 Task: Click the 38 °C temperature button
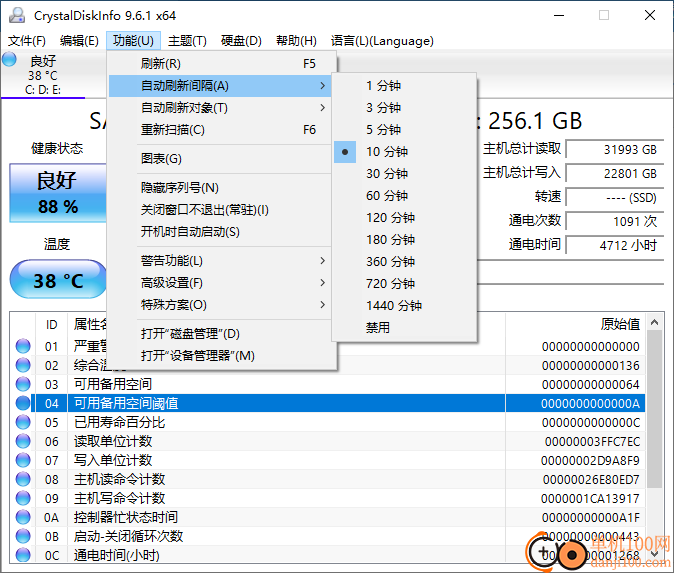point(58,279)
